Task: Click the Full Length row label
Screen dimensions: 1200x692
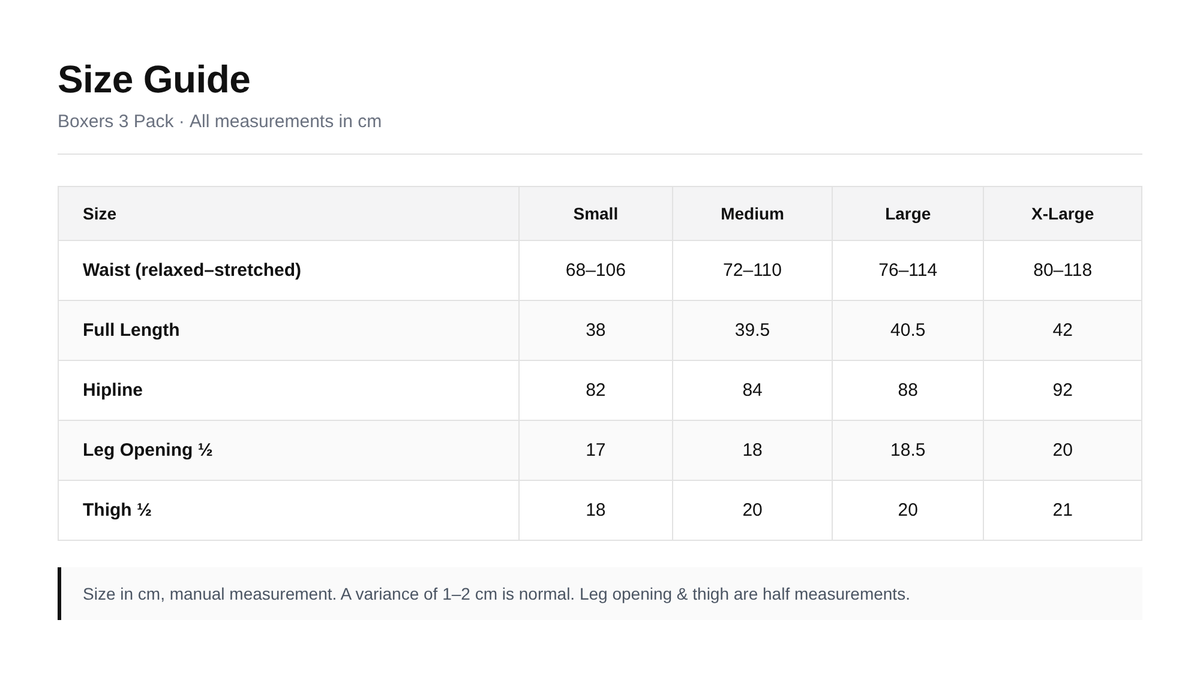Action: point(131,330)
